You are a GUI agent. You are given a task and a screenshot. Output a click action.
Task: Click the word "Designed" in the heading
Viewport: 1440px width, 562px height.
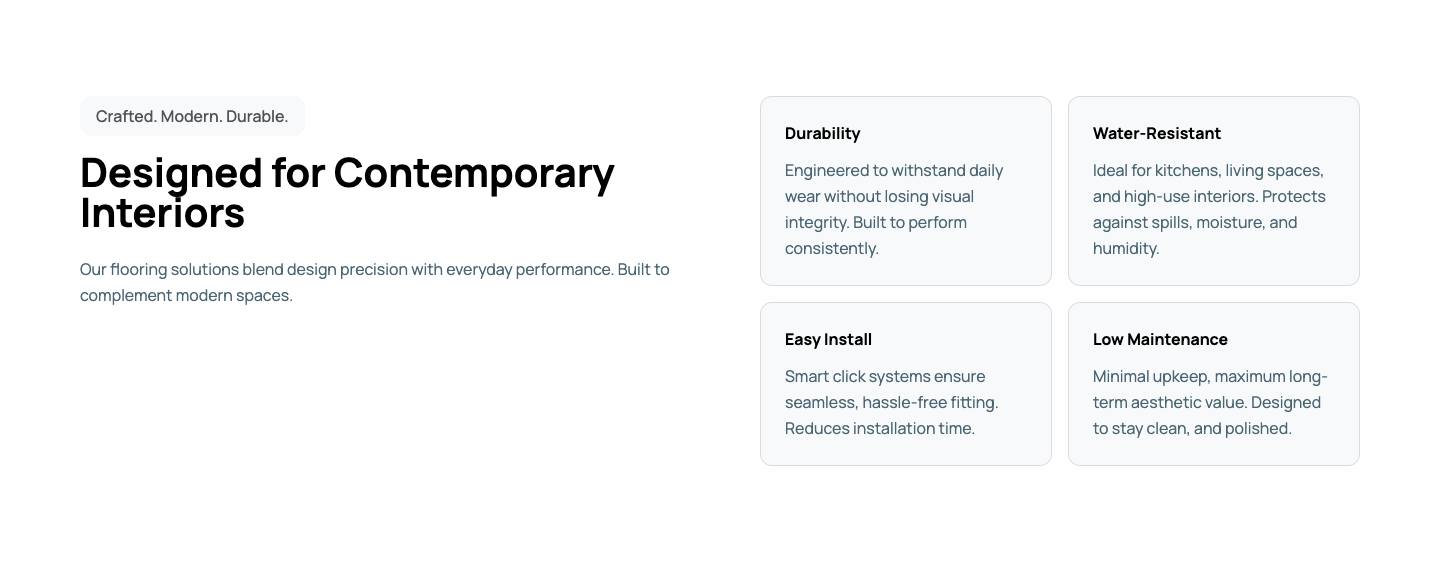click(171, 173)
